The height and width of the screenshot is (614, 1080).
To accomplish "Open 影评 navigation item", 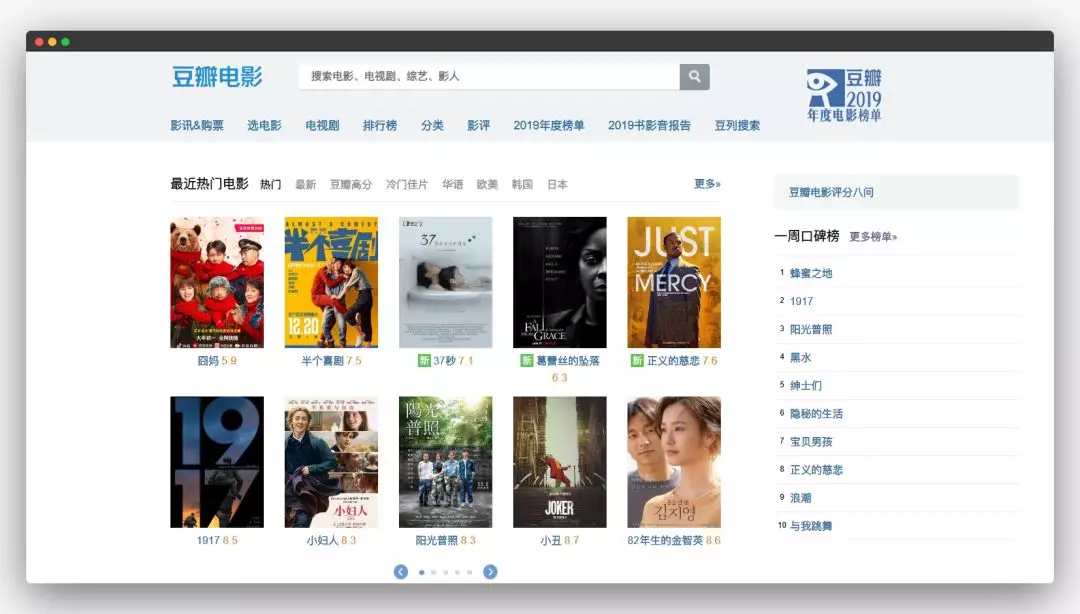I will pos(479,125).
